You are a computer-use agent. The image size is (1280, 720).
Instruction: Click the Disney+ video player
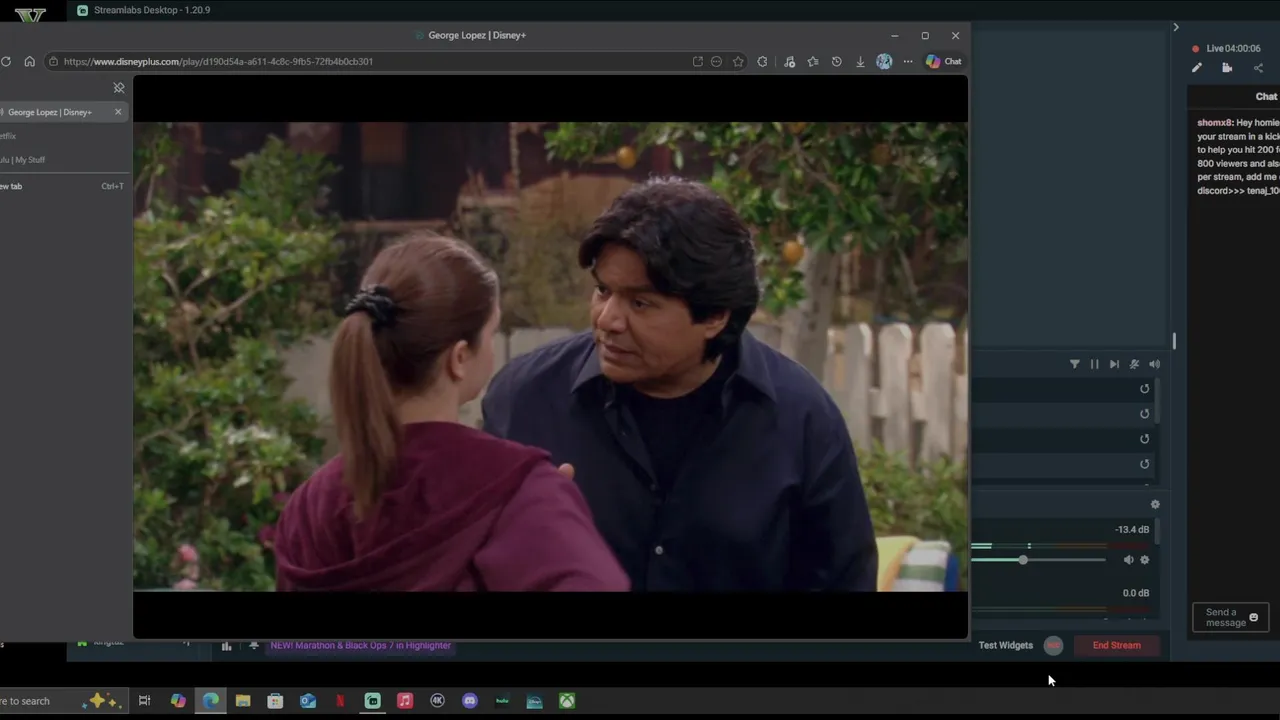point(550,357)
